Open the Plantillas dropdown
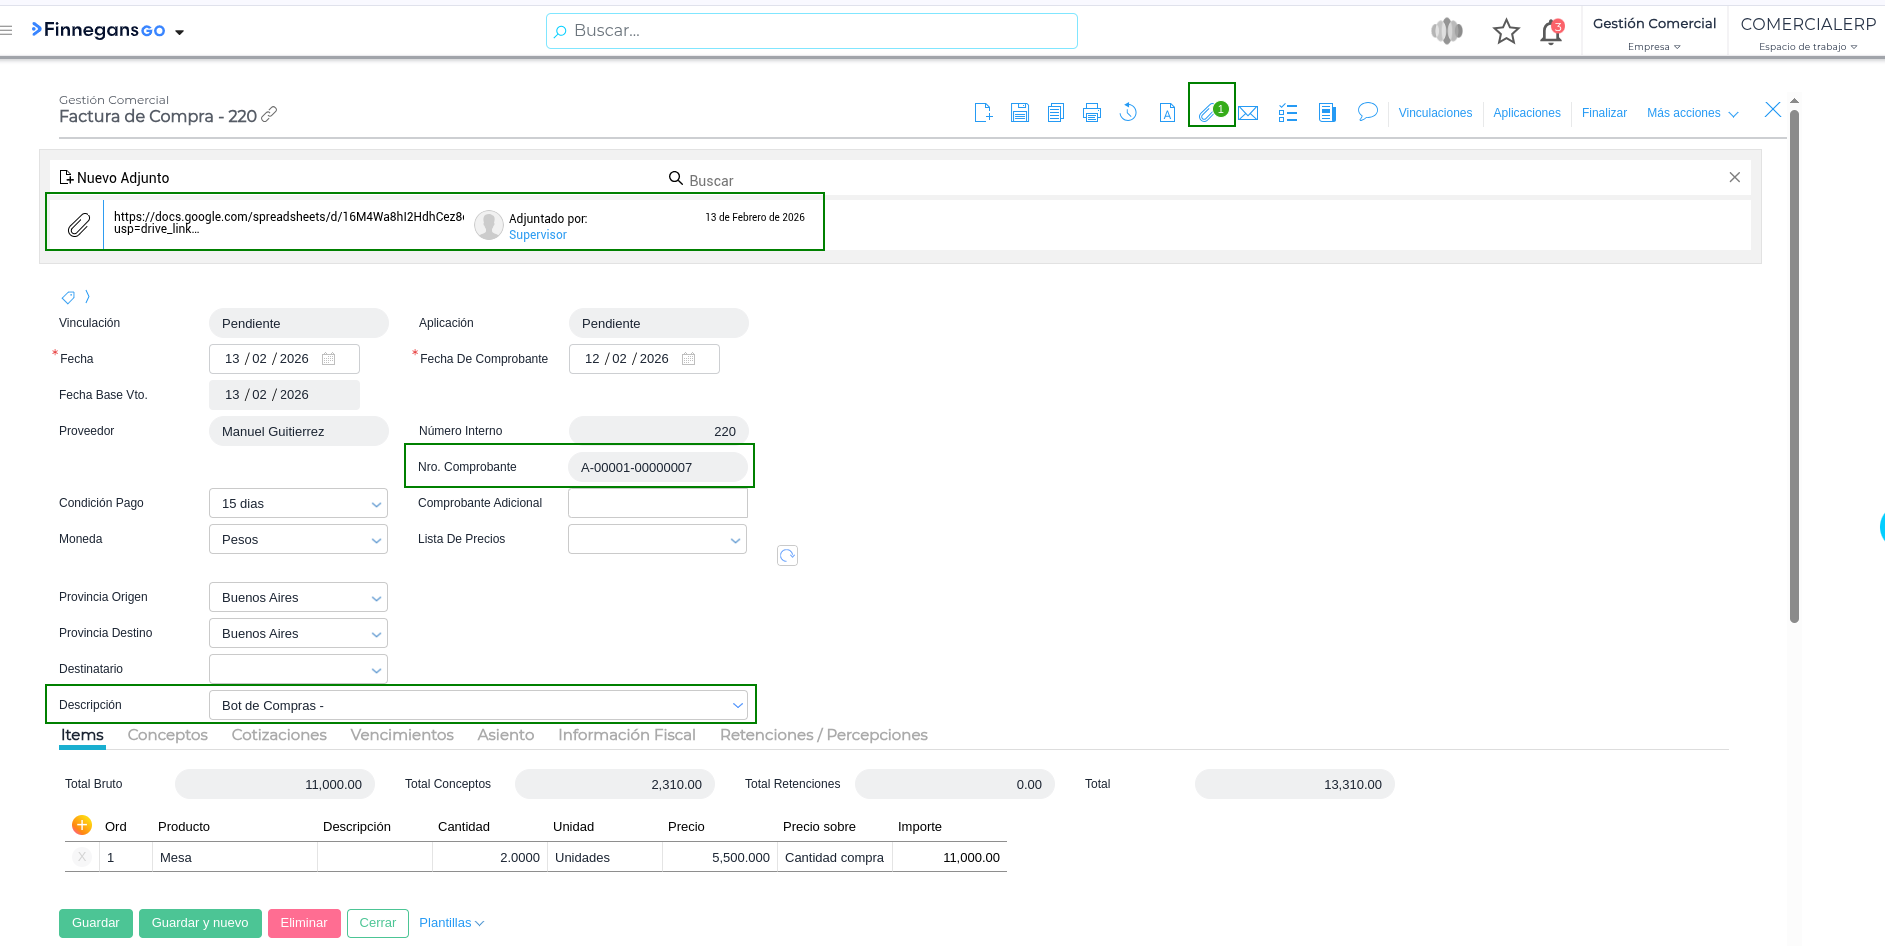1885x946 pixels. click(451, 923)
